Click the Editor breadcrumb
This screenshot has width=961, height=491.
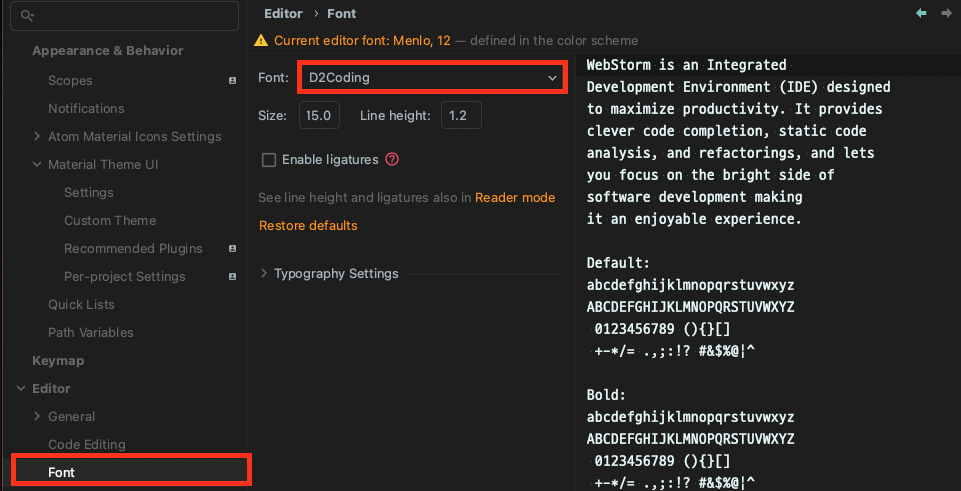click(283, 13)
